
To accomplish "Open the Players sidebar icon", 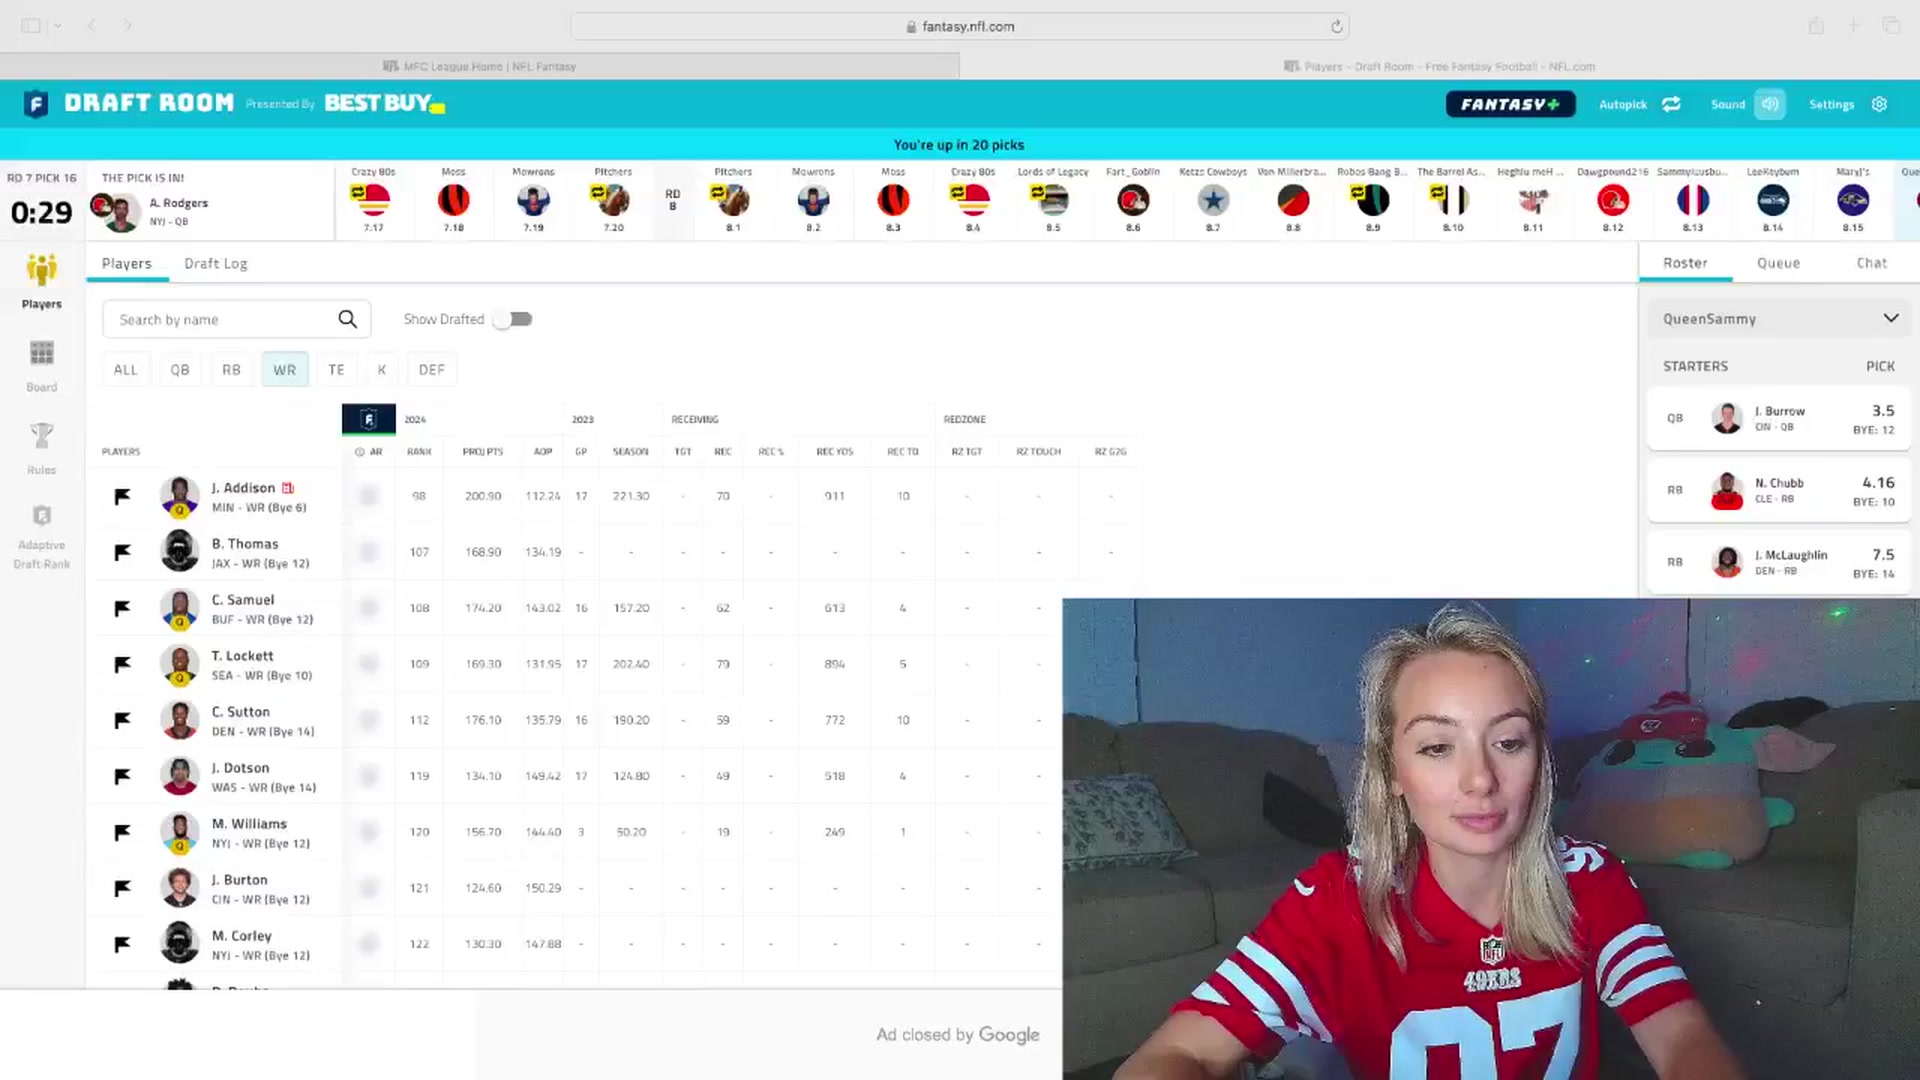I will [x=42, y=270].
